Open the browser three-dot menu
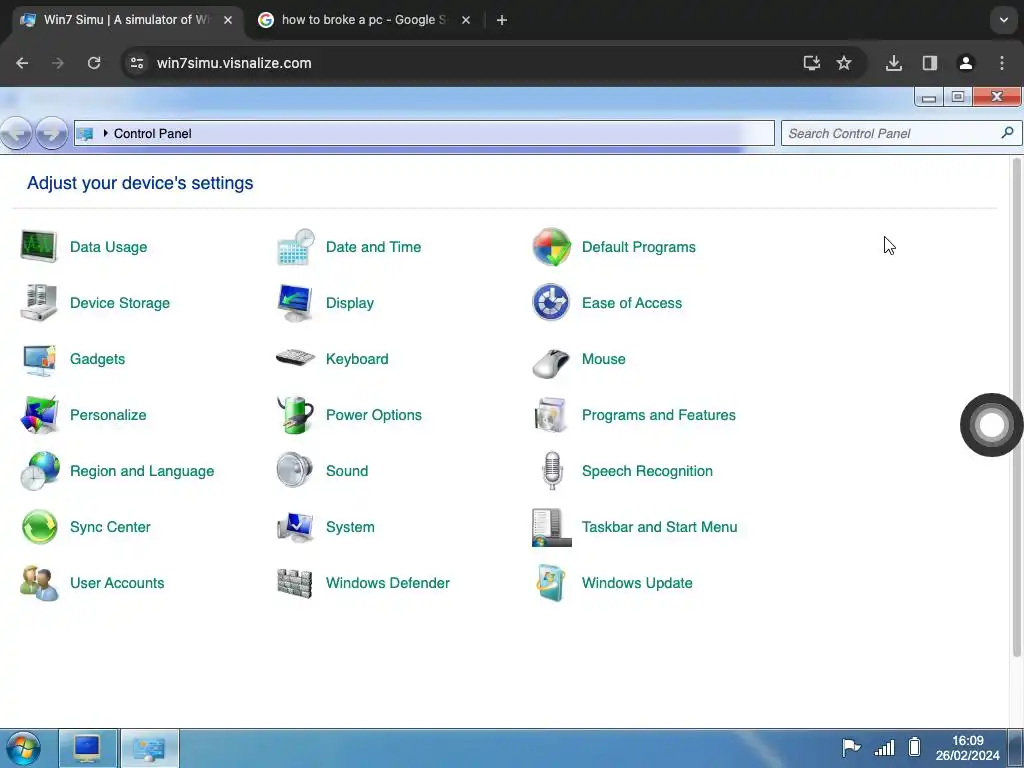Screen dimensions: 1024x768 1002,63
